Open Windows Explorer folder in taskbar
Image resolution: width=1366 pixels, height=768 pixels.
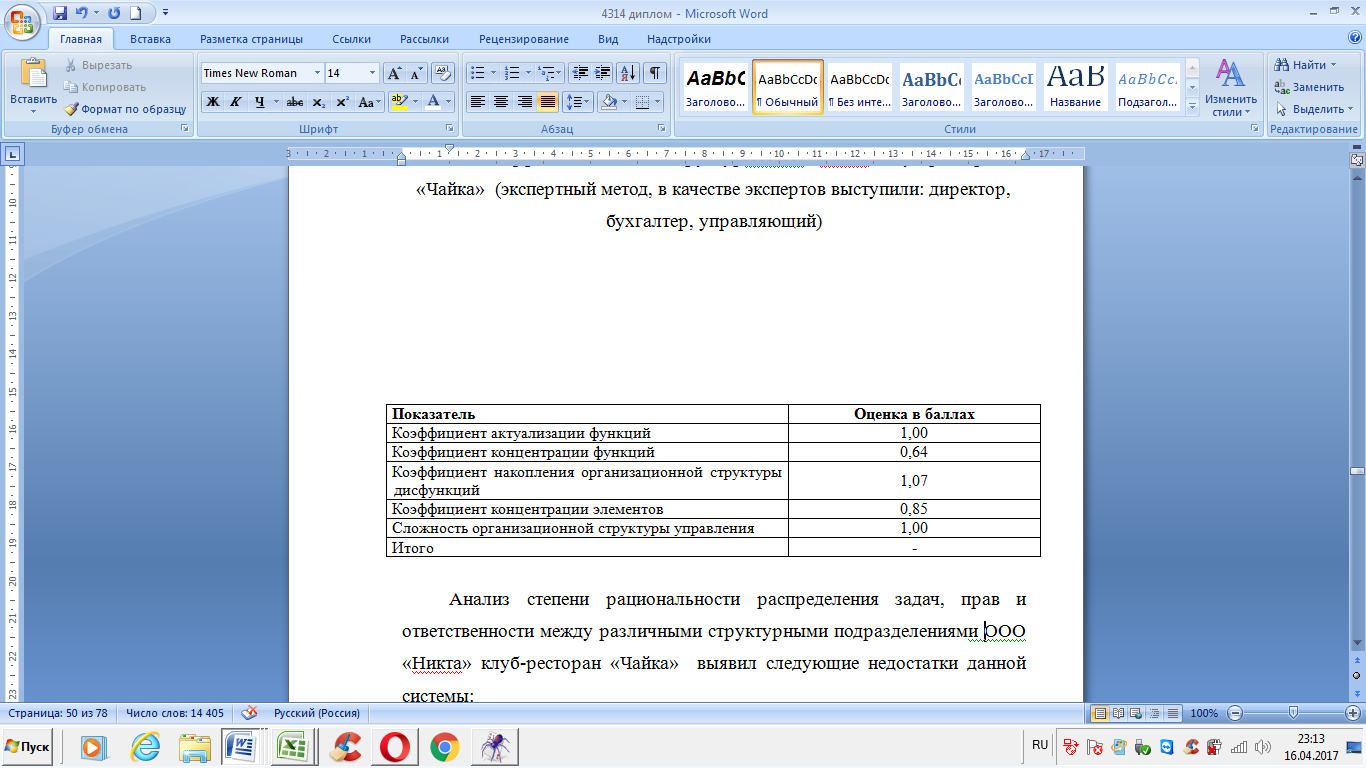point(194,747)
